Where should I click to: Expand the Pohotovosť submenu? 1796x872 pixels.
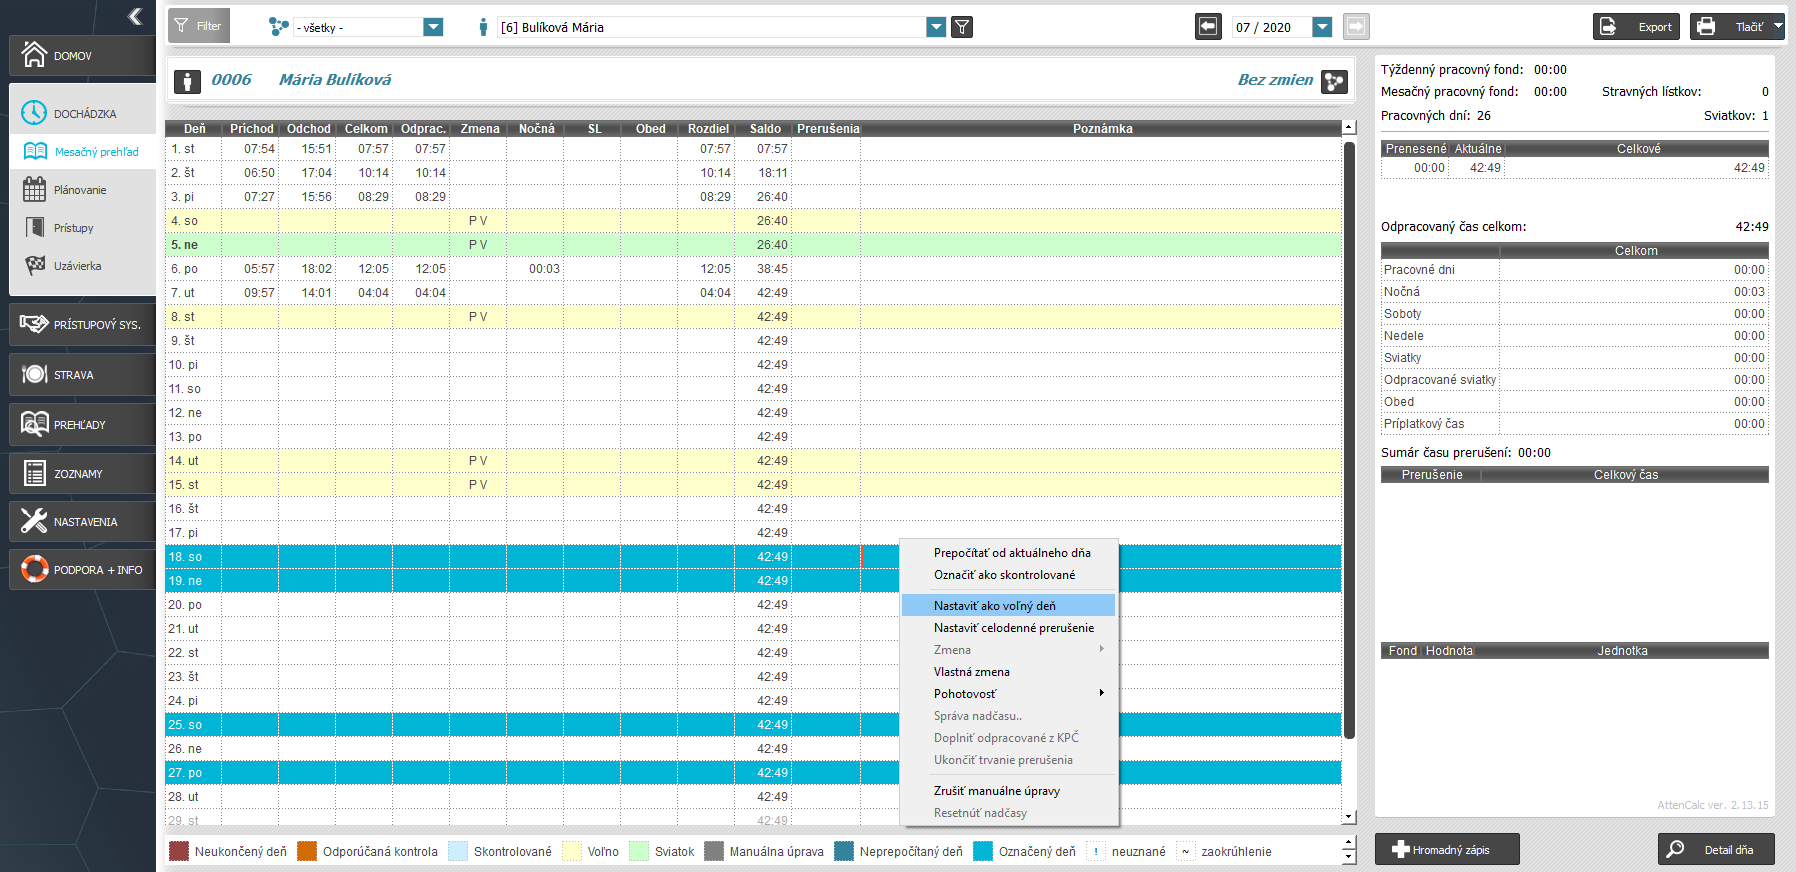pos(1102,693)
